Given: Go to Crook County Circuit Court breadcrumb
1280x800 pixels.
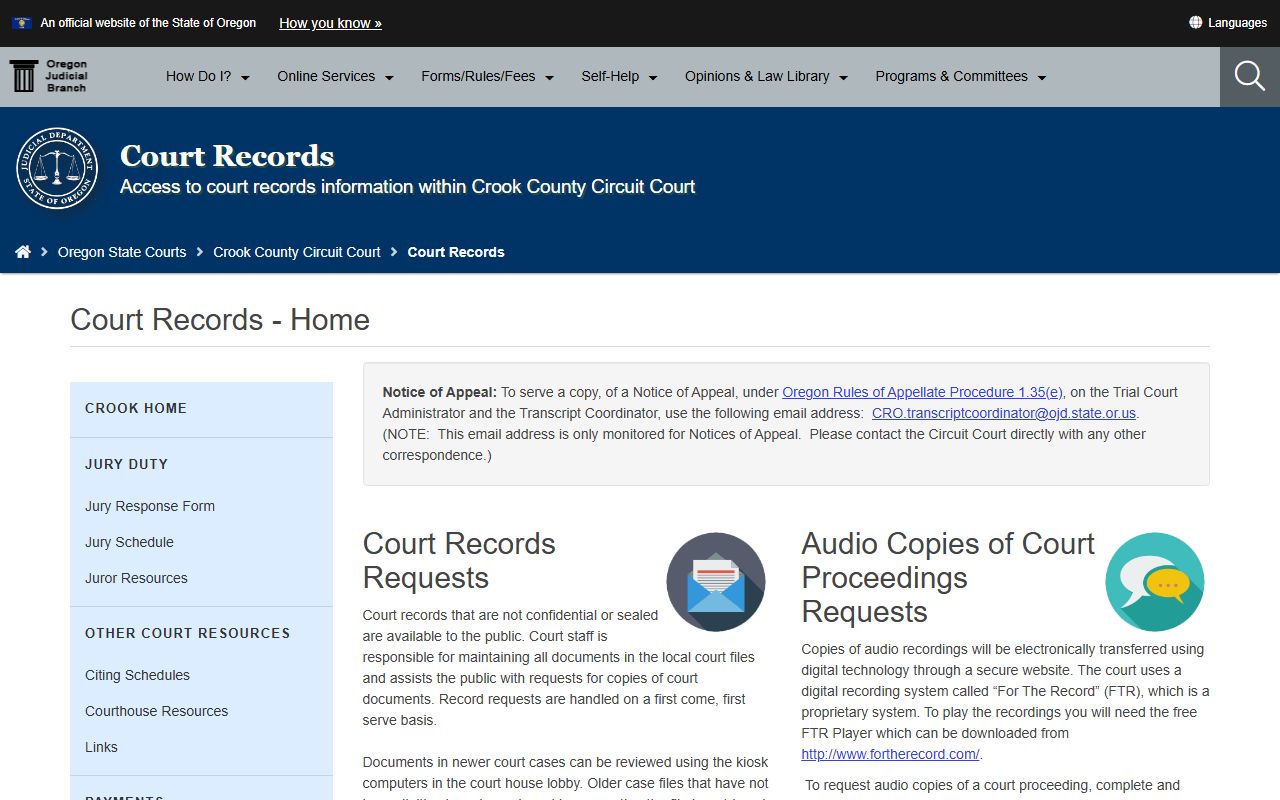Looking at the screenshot, I should [x=297, y=252].
